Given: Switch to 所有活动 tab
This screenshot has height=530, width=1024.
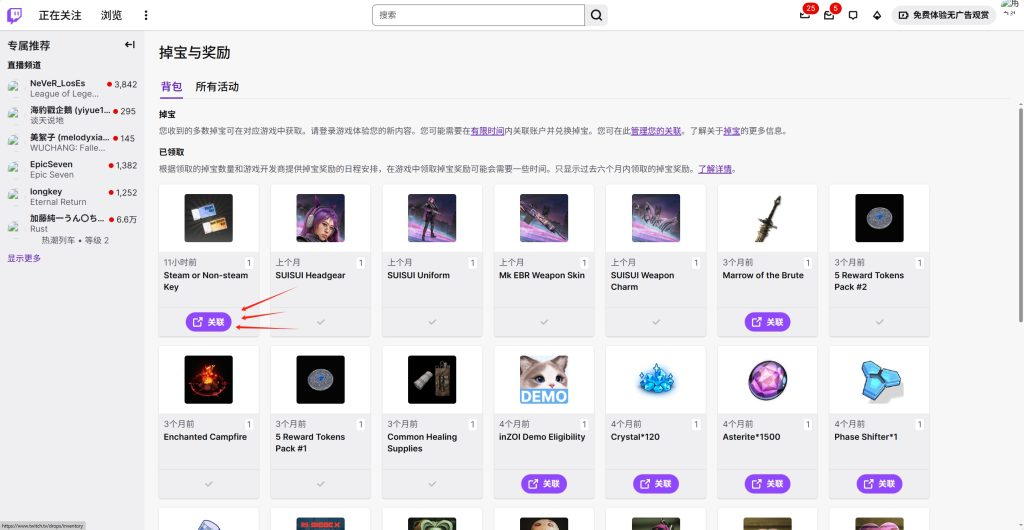Looking at the screenshot, I should (217, 87).
